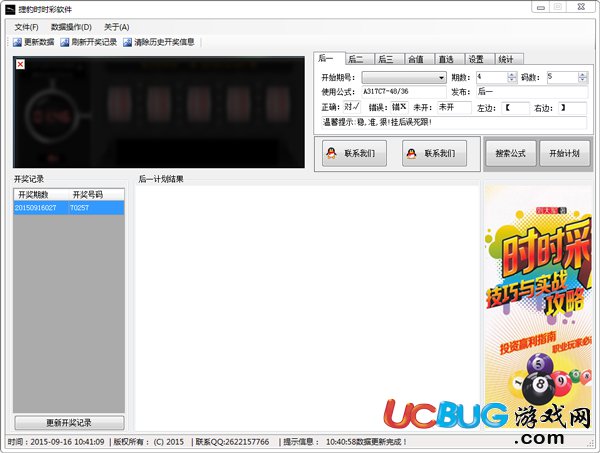Switch to the 直选 tab
Viewport: 600px width, 453px height.
pyautogui.click(x=450, y=59)
